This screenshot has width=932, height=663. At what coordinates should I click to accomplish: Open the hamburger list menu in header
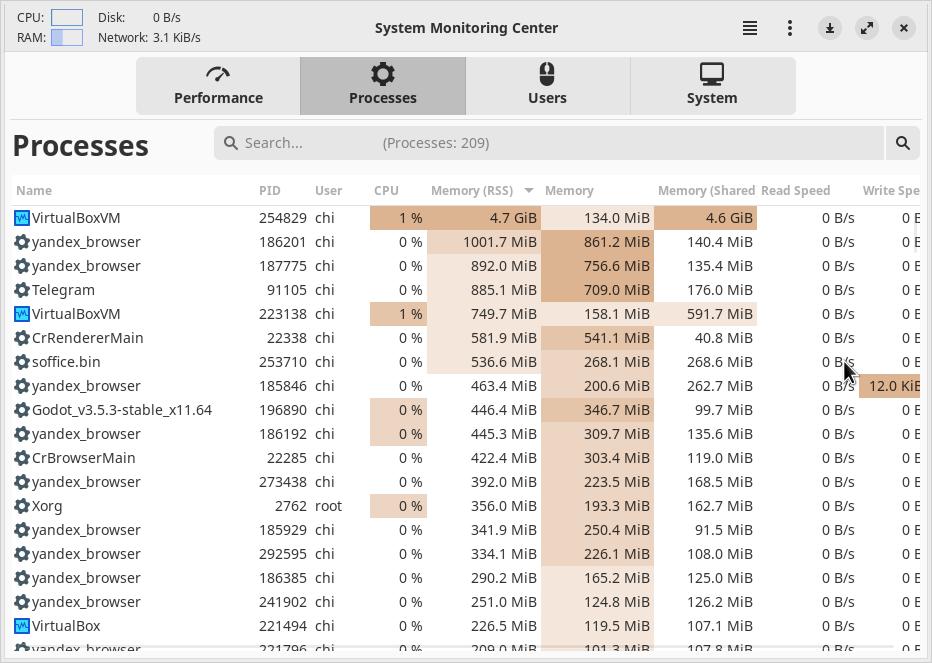pyautogui.click(x=750, y=28)
